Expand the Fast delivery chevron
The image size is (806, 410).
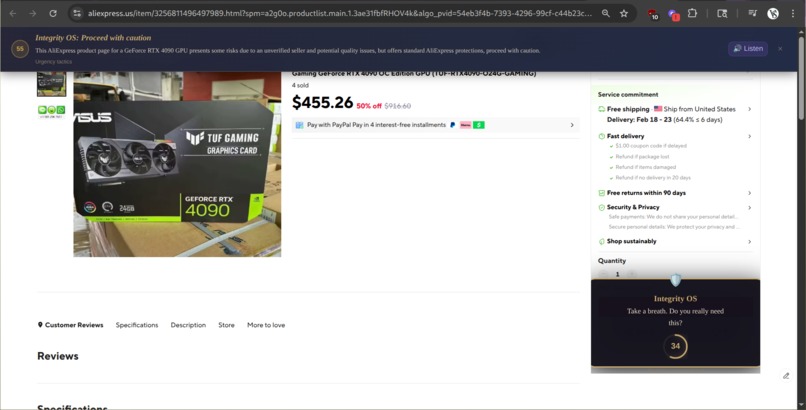tap(749, 136)
